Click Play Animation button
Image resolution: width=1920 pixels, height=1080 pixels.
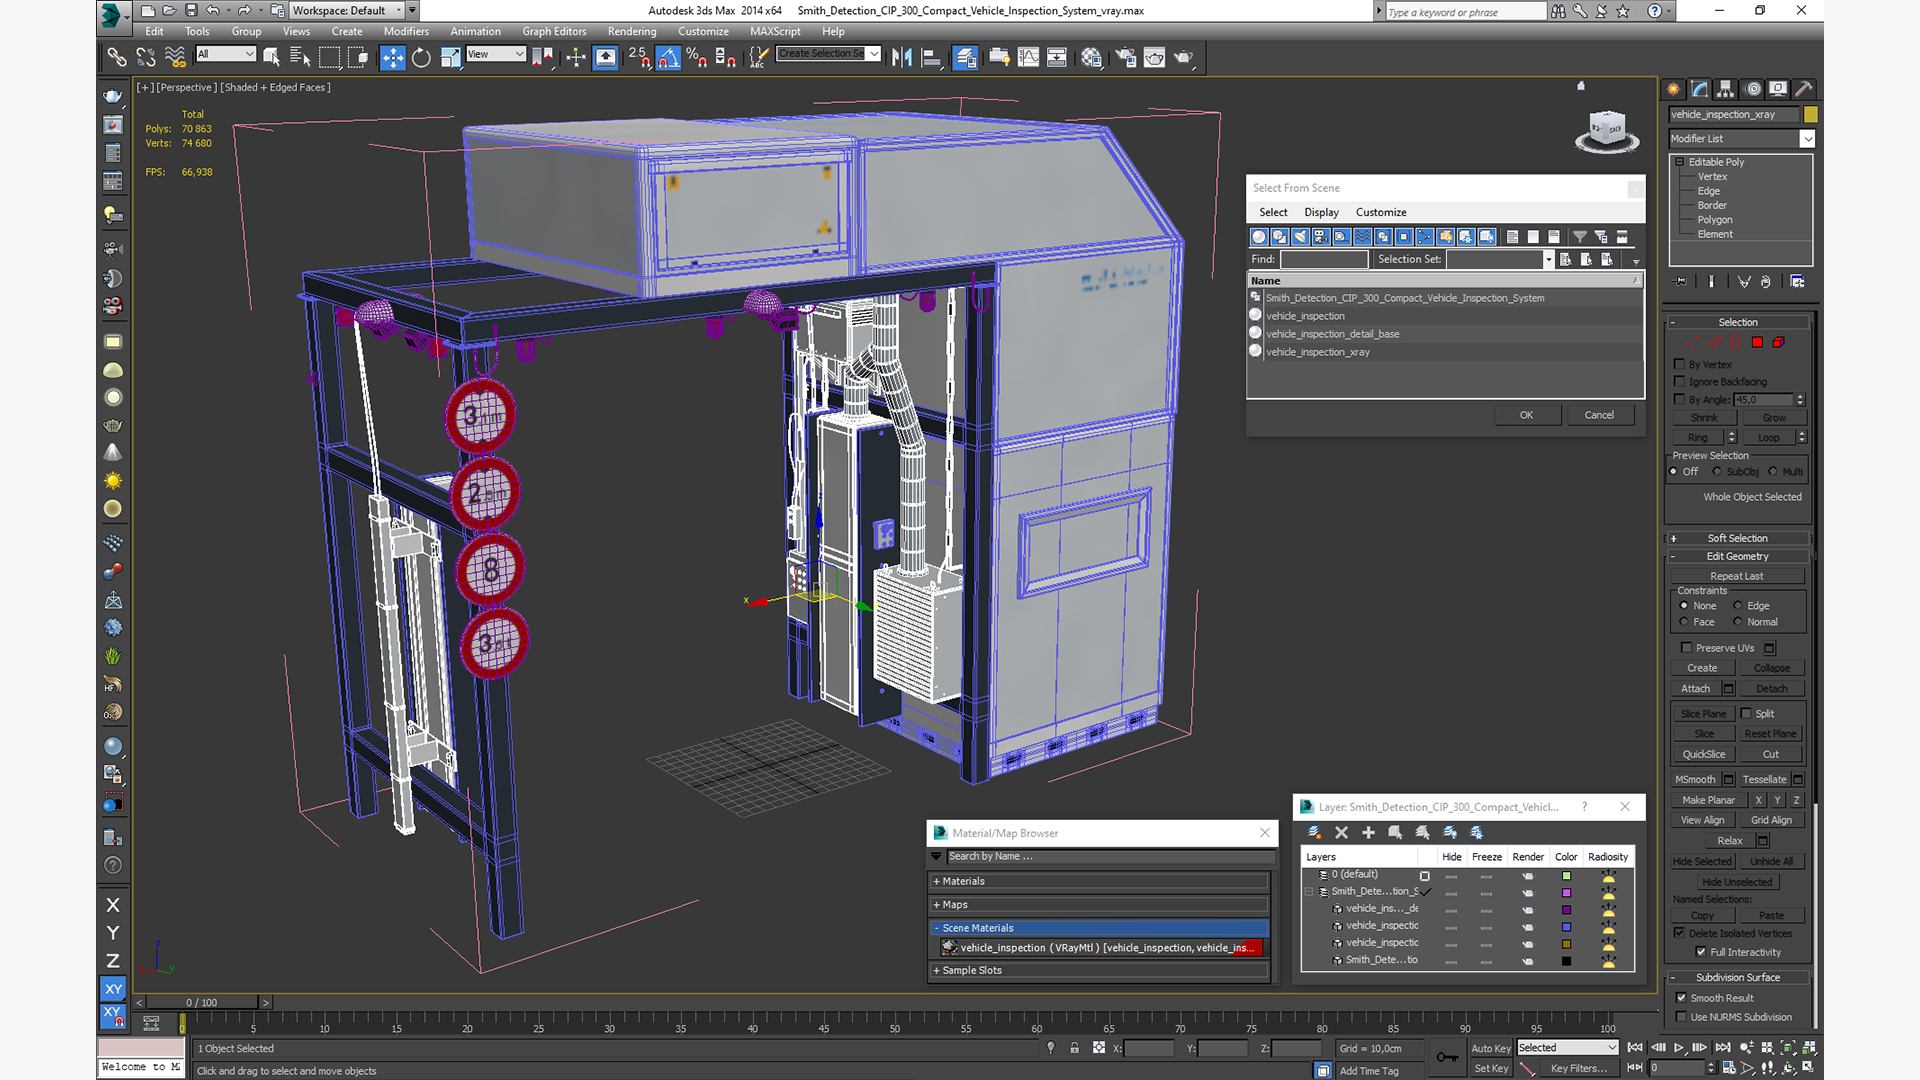click(1679, 1047)
